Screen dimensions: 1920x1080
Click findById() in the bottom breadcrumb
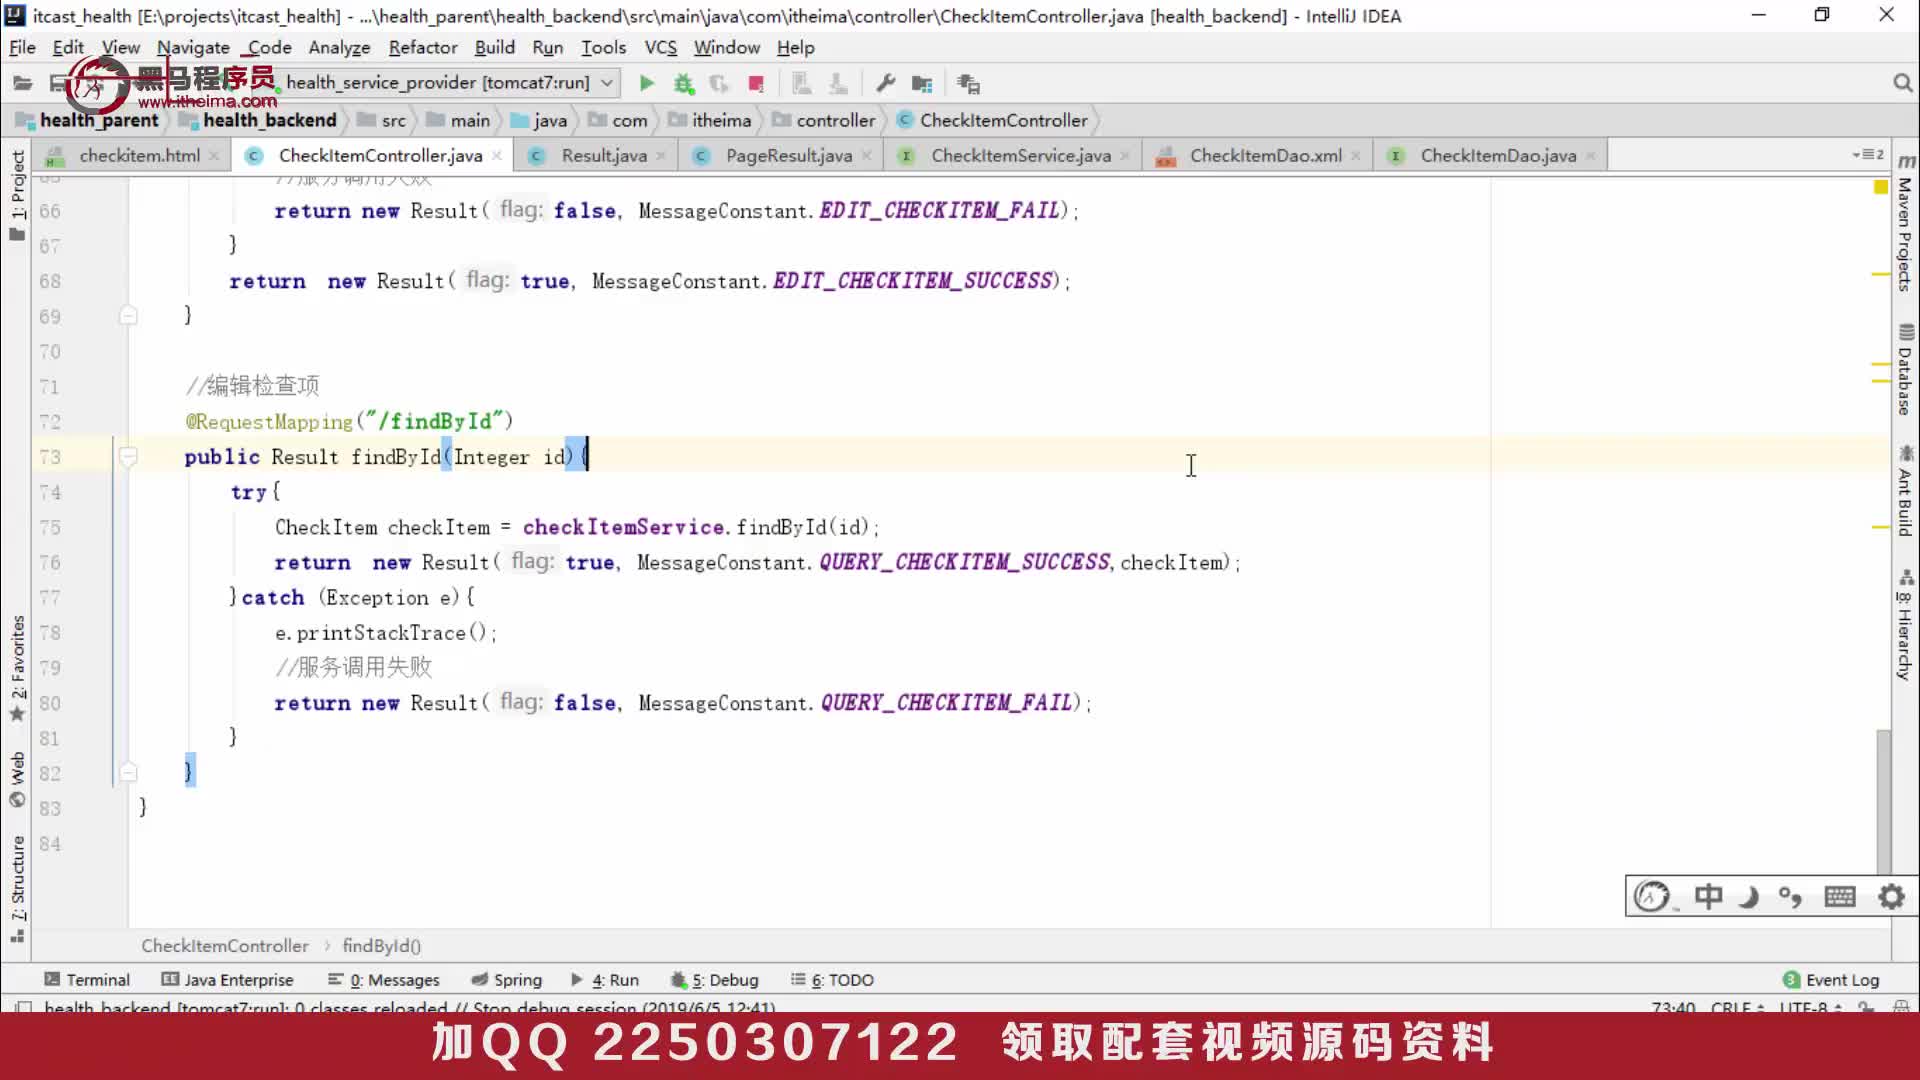pyautogui.click(x=382, y=946)
